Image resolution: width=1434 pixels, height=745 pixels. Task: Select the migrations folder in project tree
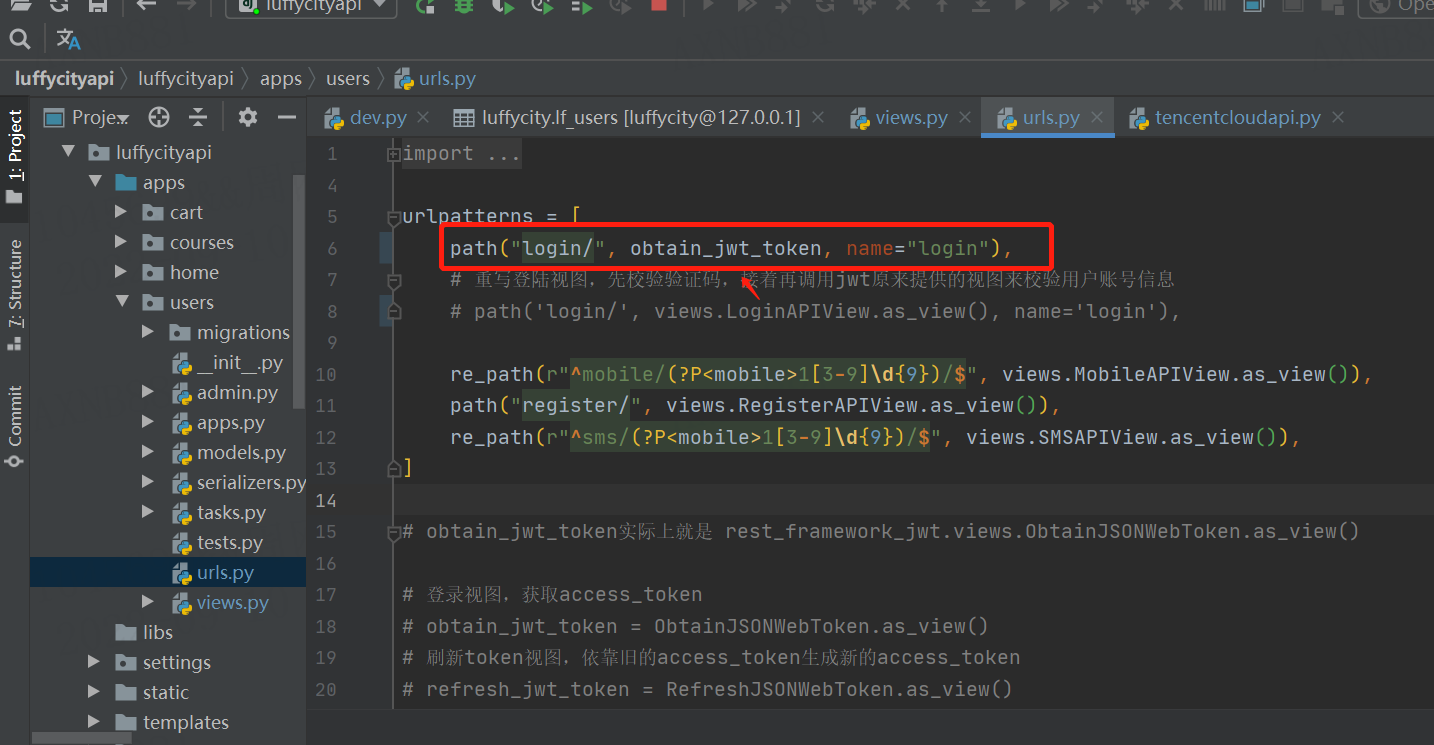pos(230,333)
